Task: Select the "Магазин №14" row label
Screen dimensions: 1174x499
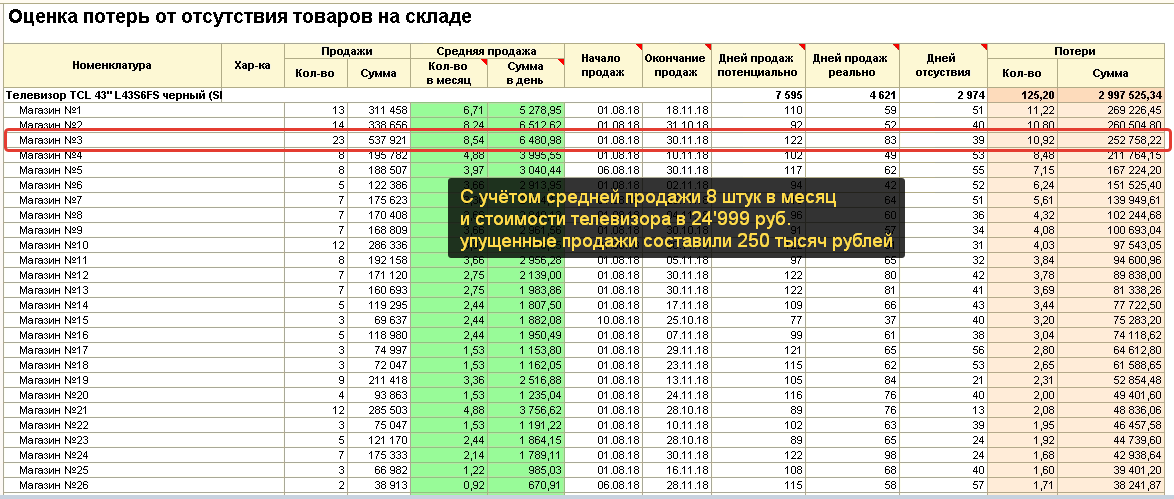Action: pyautogui.click(x=53, y=305)
